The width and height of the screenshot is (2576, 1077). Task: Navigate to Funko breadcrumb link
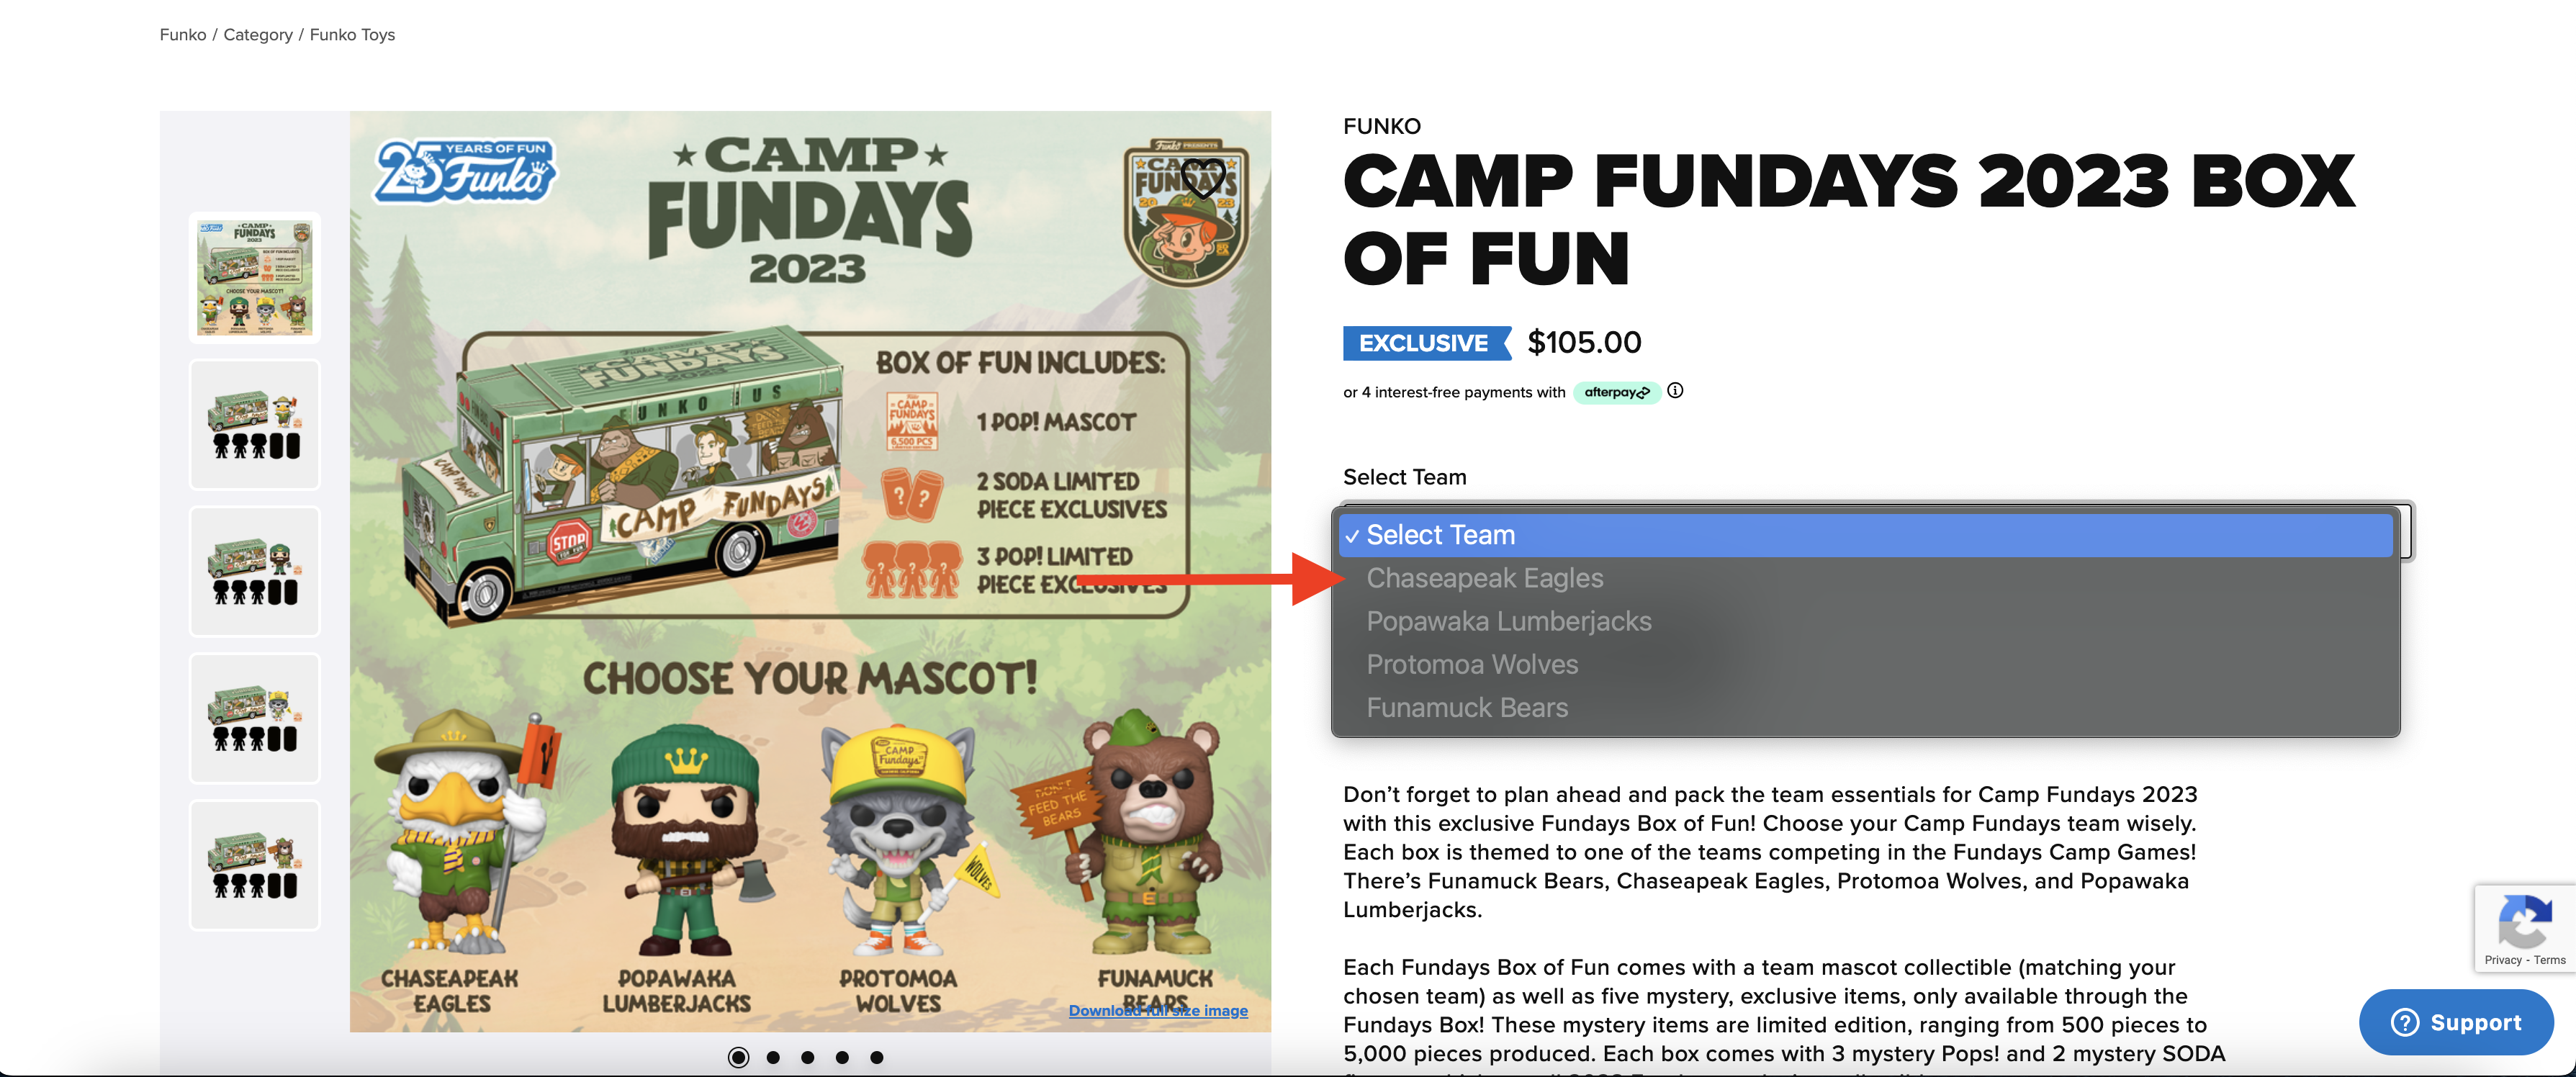coord(182,34)
